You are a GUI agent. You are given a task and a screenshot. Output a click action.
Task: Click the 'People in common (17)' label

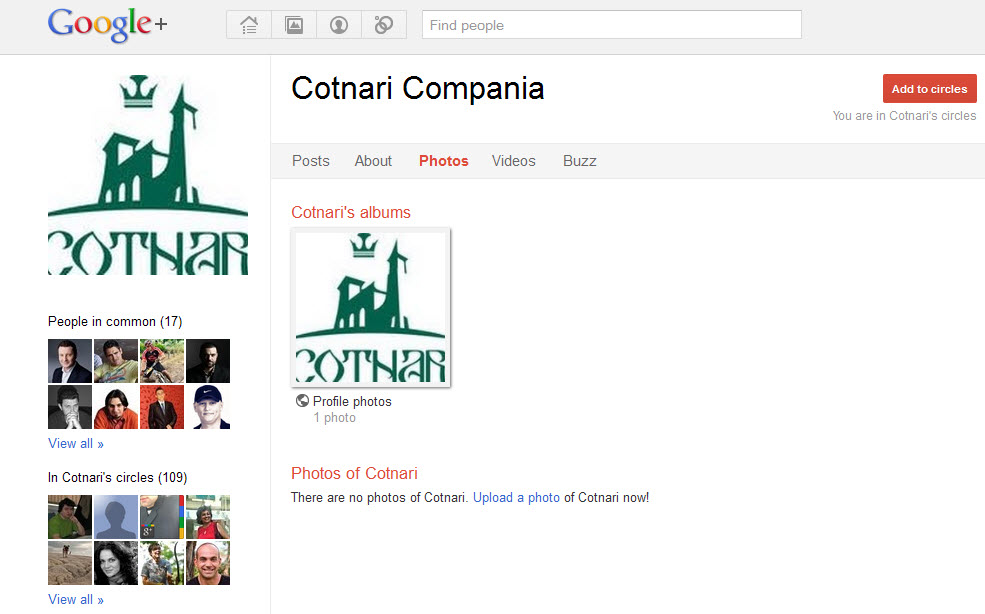coord(115,322)
